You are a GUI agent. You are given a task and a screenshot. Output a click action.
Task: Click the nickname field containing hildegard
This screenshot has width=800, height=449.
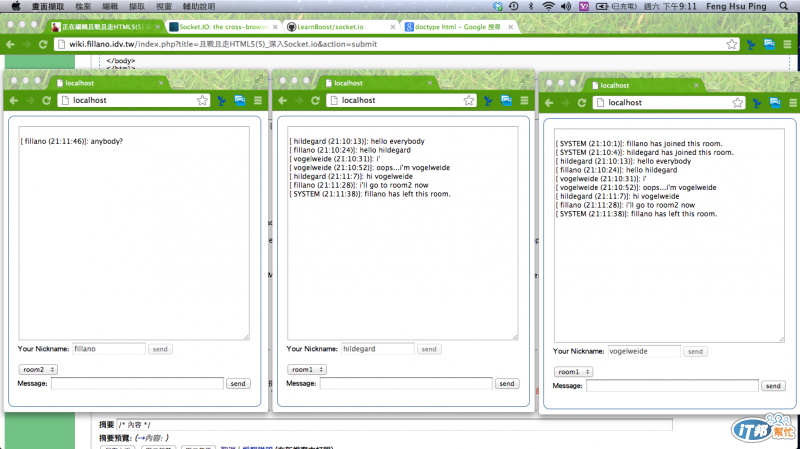(x=378, y=349)
